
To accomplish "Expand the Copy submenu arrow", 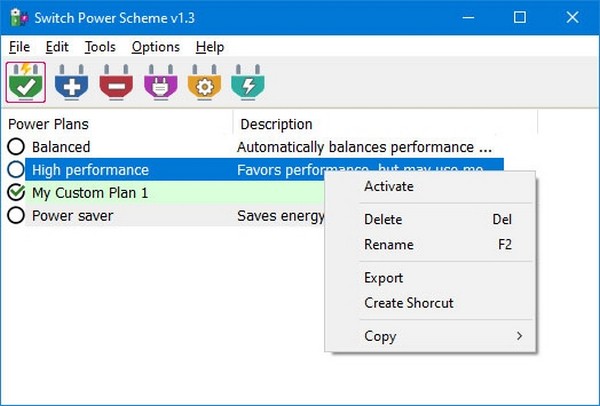I will click(x=519, y=336).
